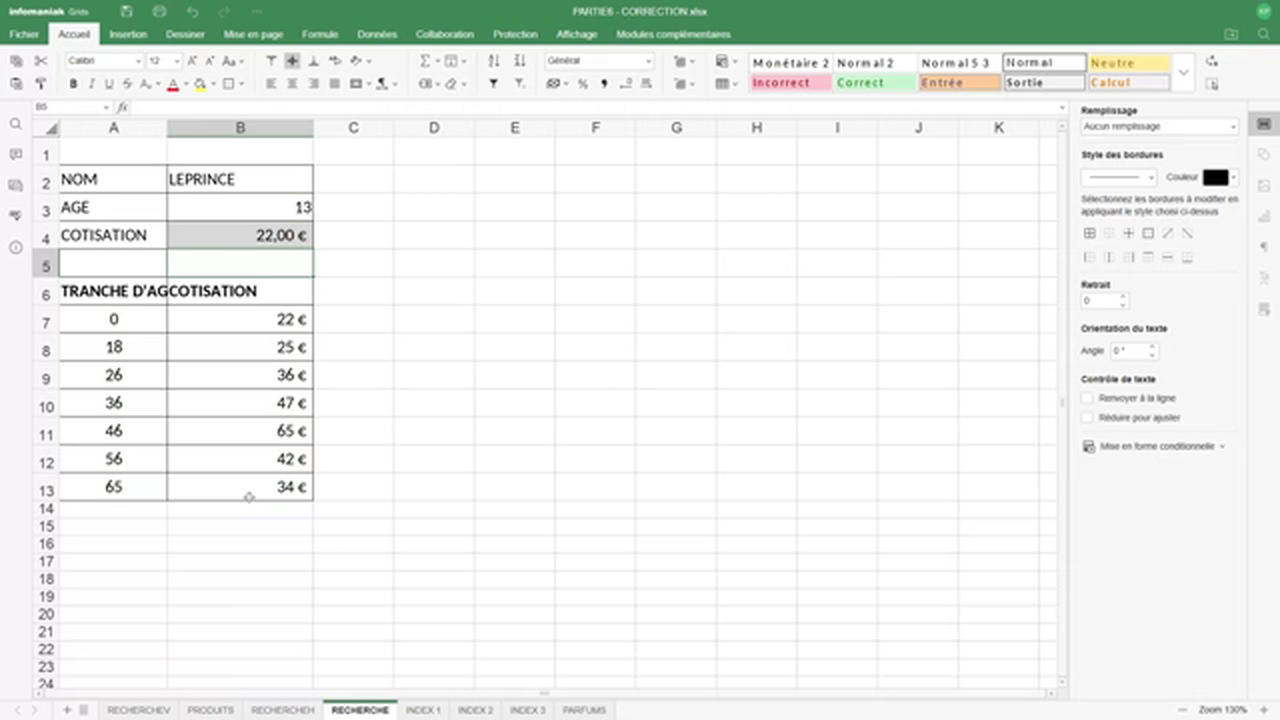Apply all borders in border panel

[1090, 233]
